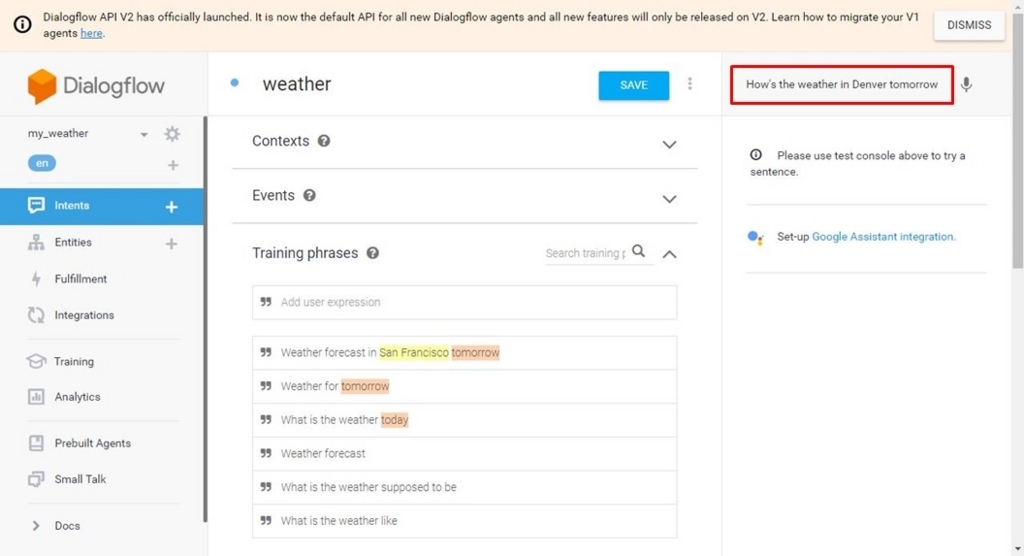Focus the test console input field
The height and width of the screenshot is (556, 1024).
click(842, 84)
